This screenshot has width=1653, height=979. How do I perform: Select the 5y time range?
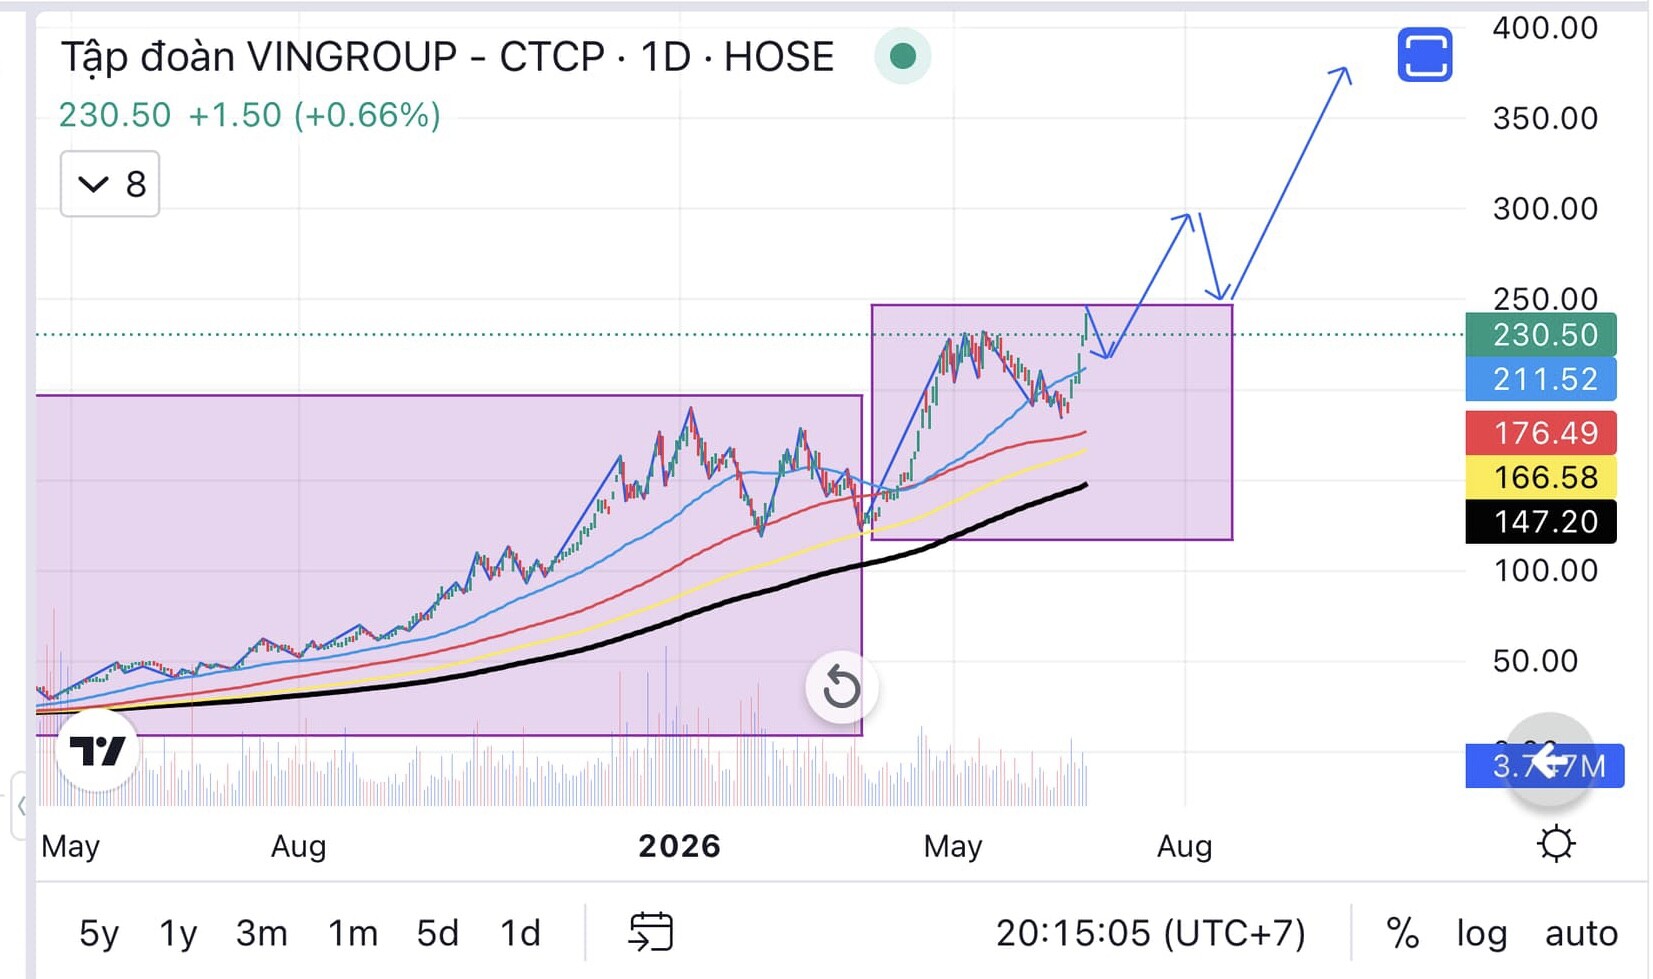pyautogui.click(x=99, y=933)
